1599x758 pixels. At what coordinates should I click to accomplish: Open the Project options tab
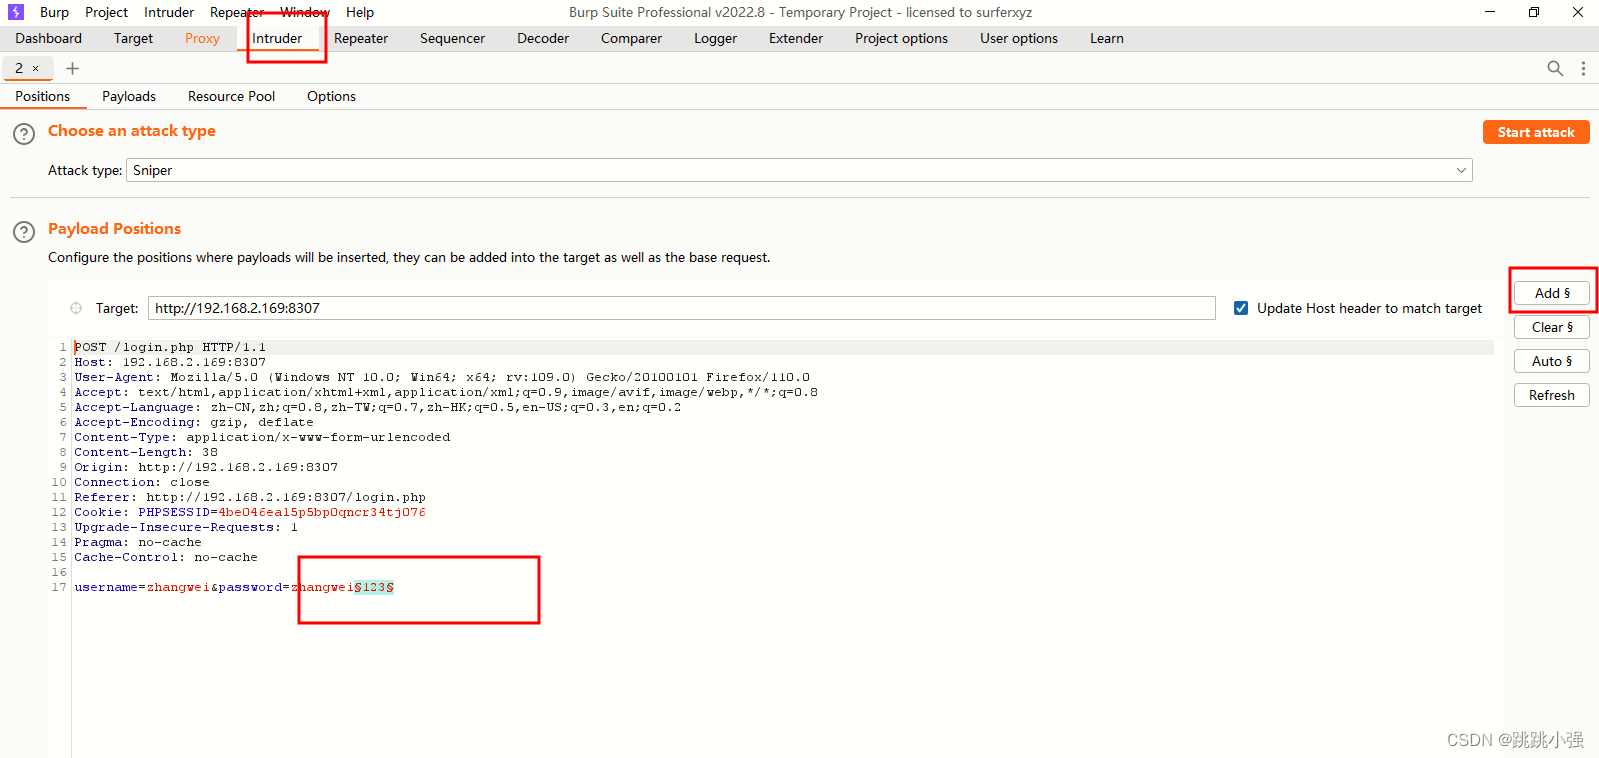point(901,38)
